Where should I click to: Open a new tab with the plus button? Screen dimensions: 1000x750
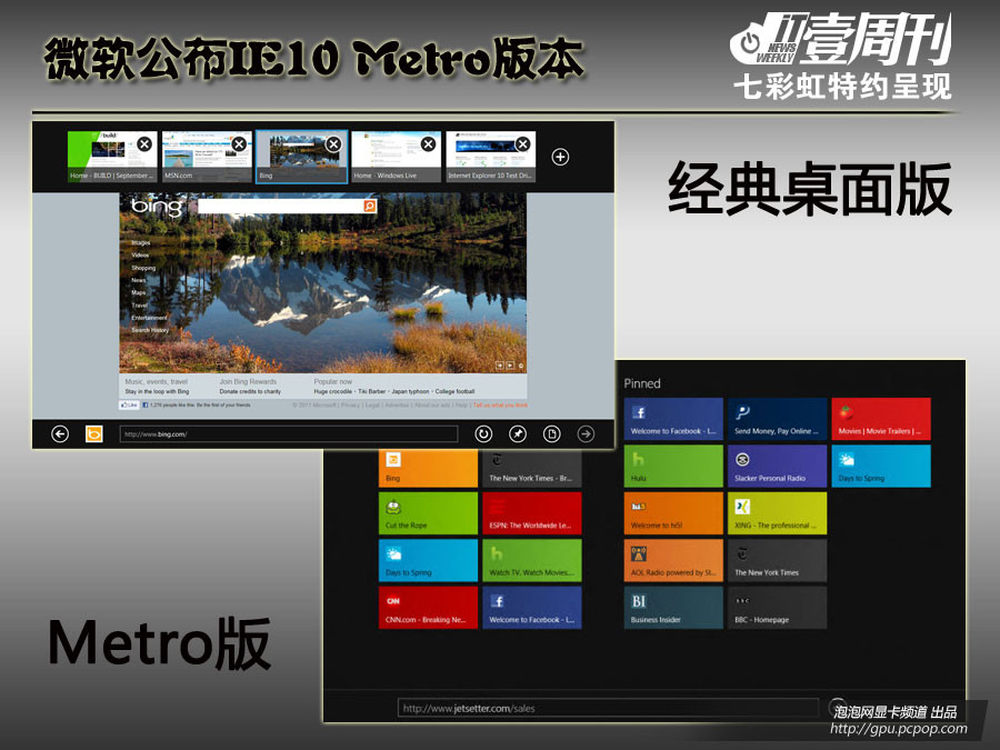(560, 157)
